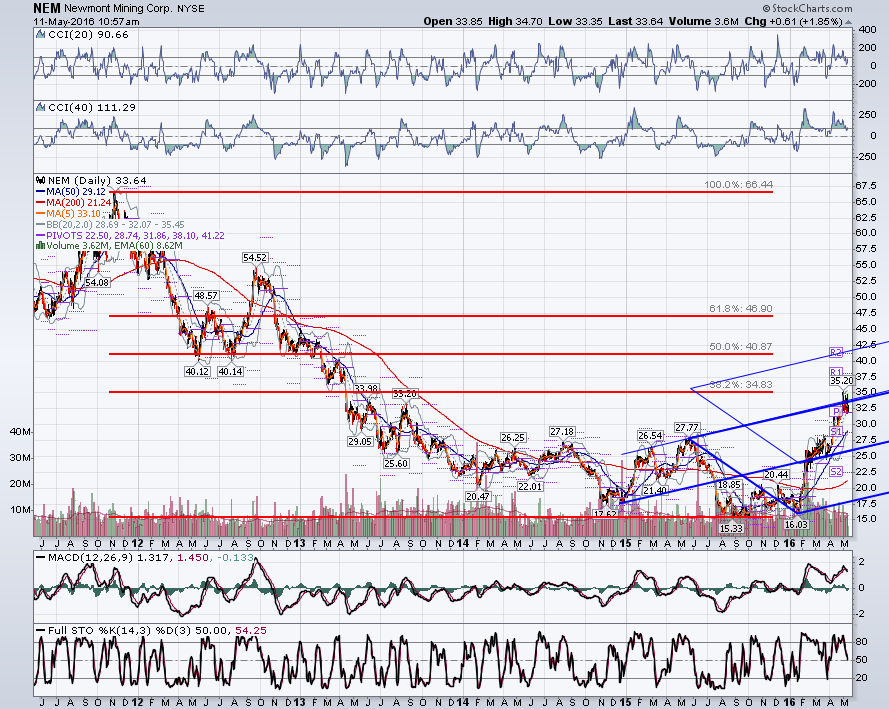Click the R2 pivot label
Screen dimensions: 889x709
[x=836, y=353]
